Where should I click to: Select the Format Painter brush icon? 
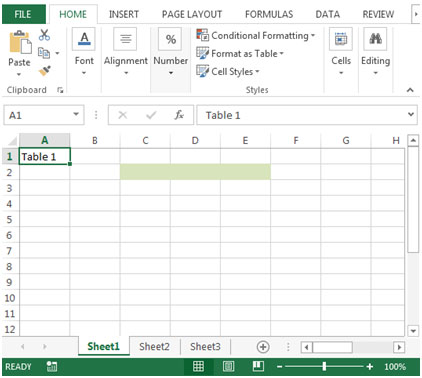click(44, 71)
